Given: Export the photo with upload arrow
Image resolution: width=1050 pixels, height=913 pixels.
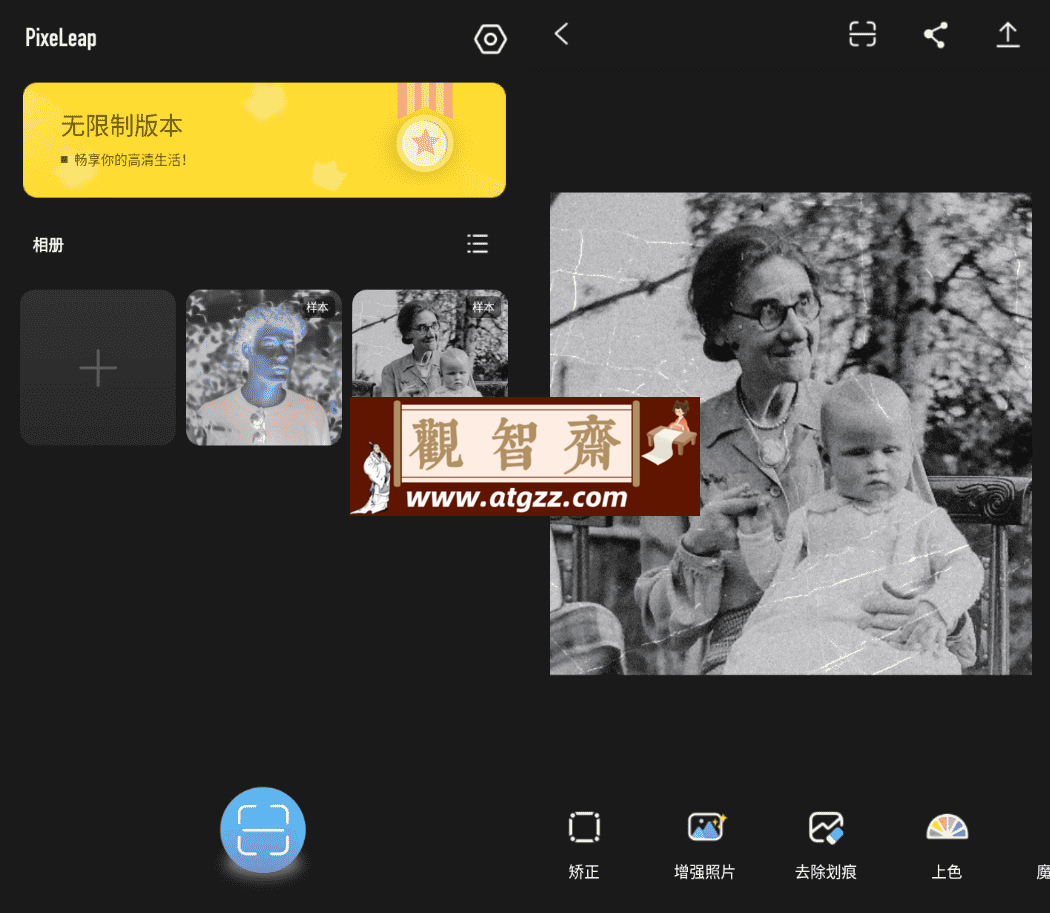Looking at the screenshot, I should tap(1007, 35).
